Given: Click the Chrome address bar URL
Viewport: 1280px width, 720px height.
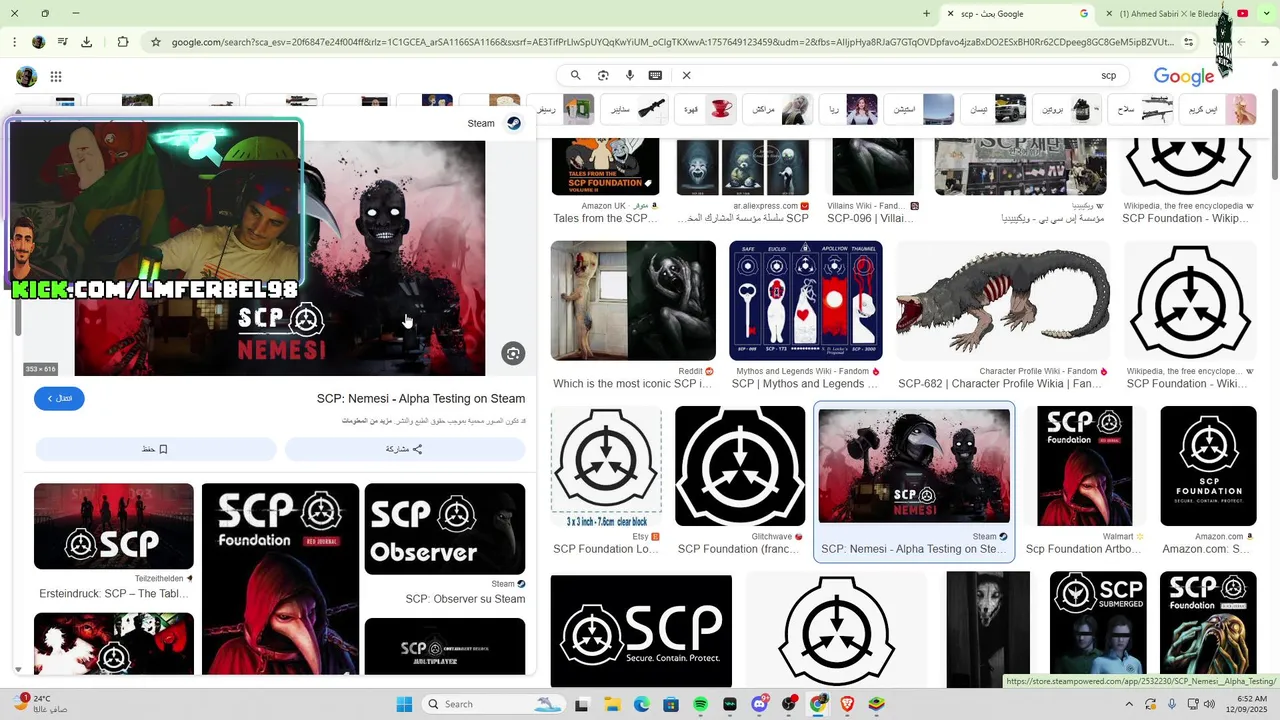Looking at the screenshot, I should (672, 42).
